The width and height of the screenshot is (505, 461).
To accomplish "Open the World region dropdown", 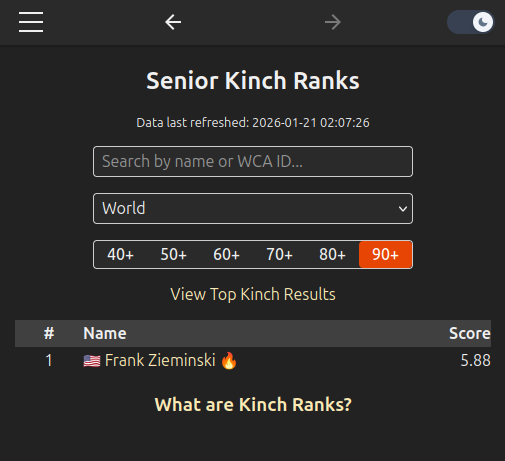I will (253, 209).
